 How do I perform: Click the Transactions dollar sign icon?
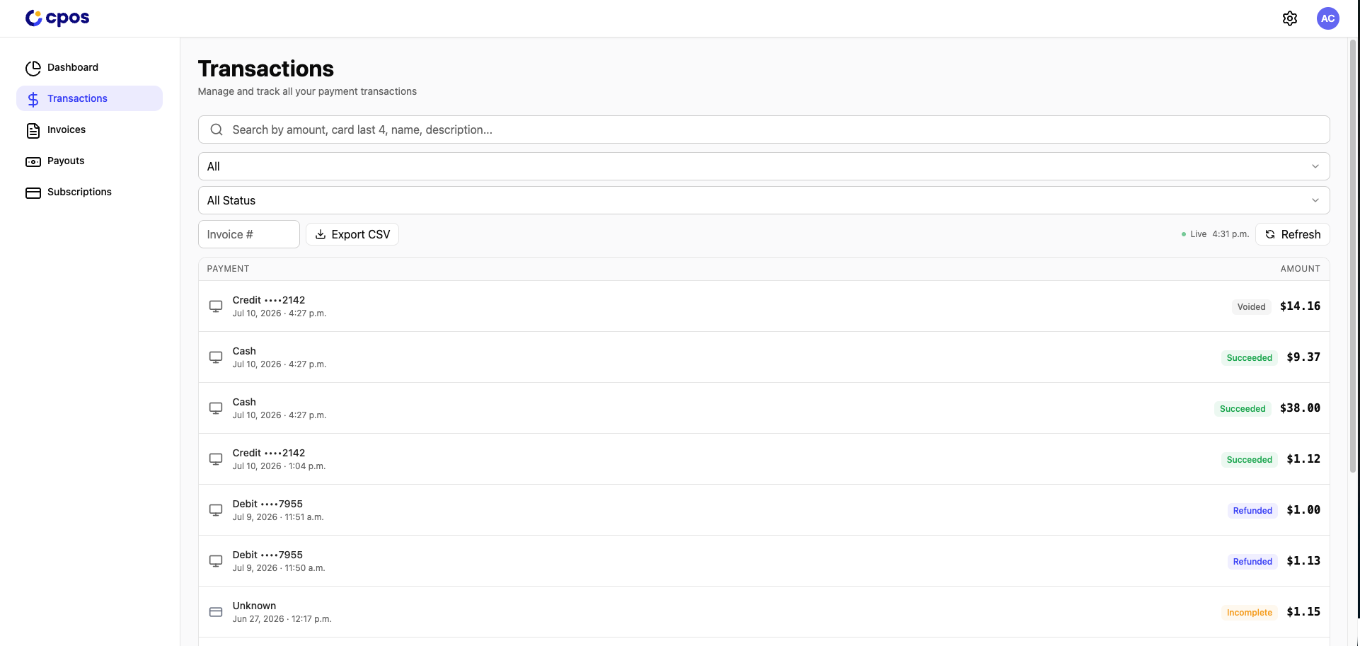tap(33, 99)
